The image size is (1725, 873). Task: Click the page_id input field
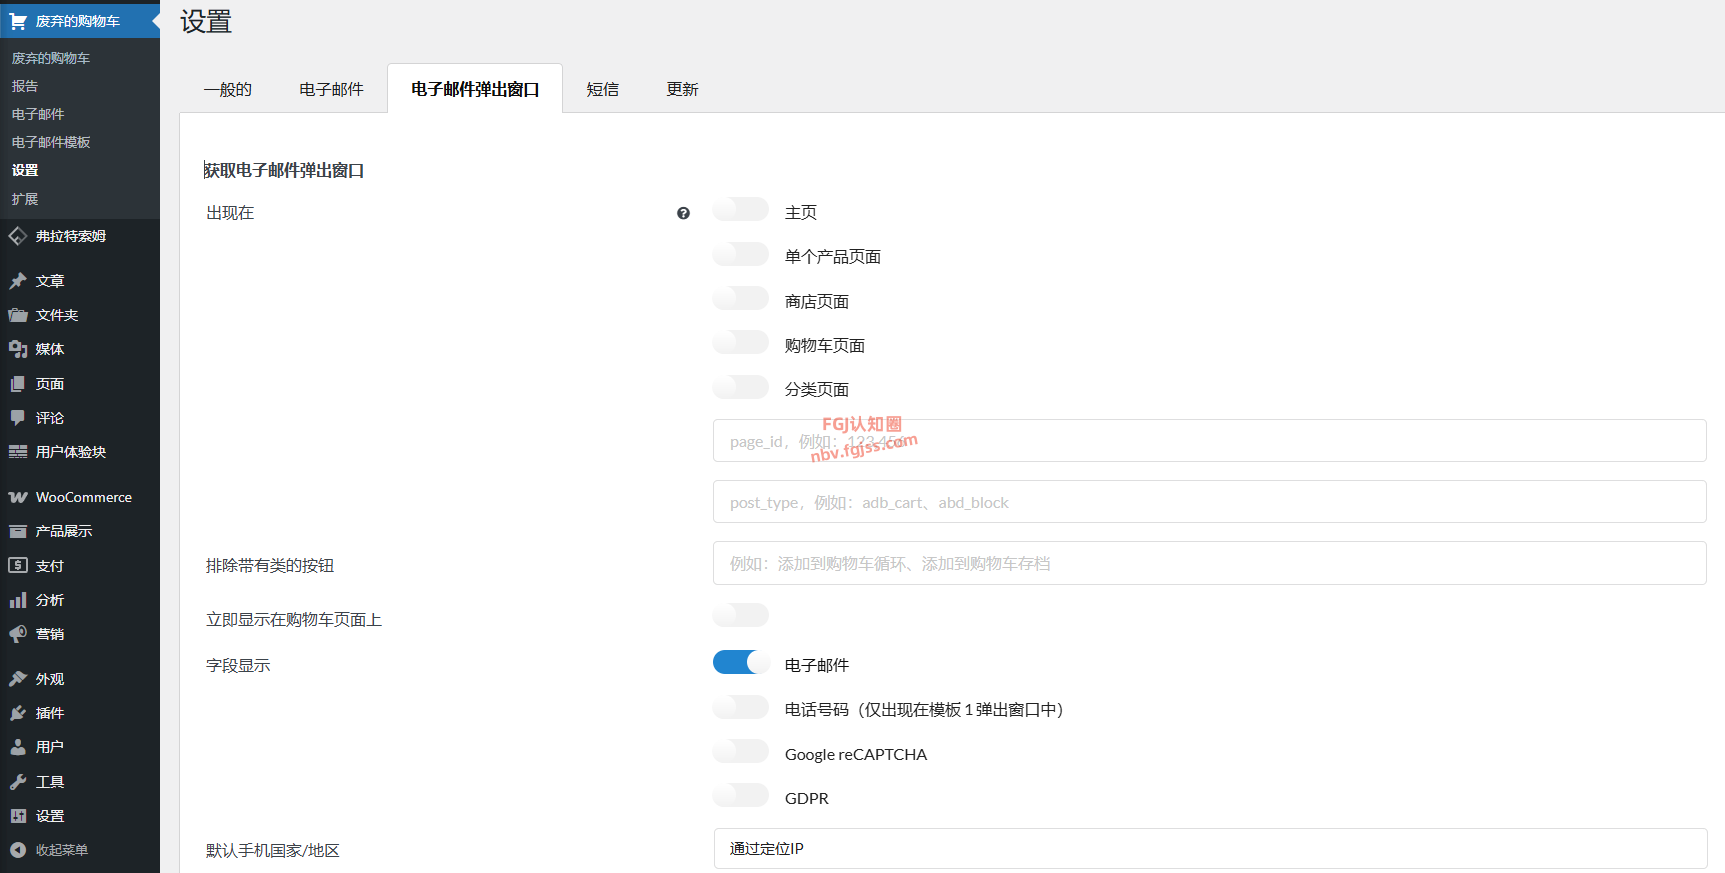(x=1210, y=441)
